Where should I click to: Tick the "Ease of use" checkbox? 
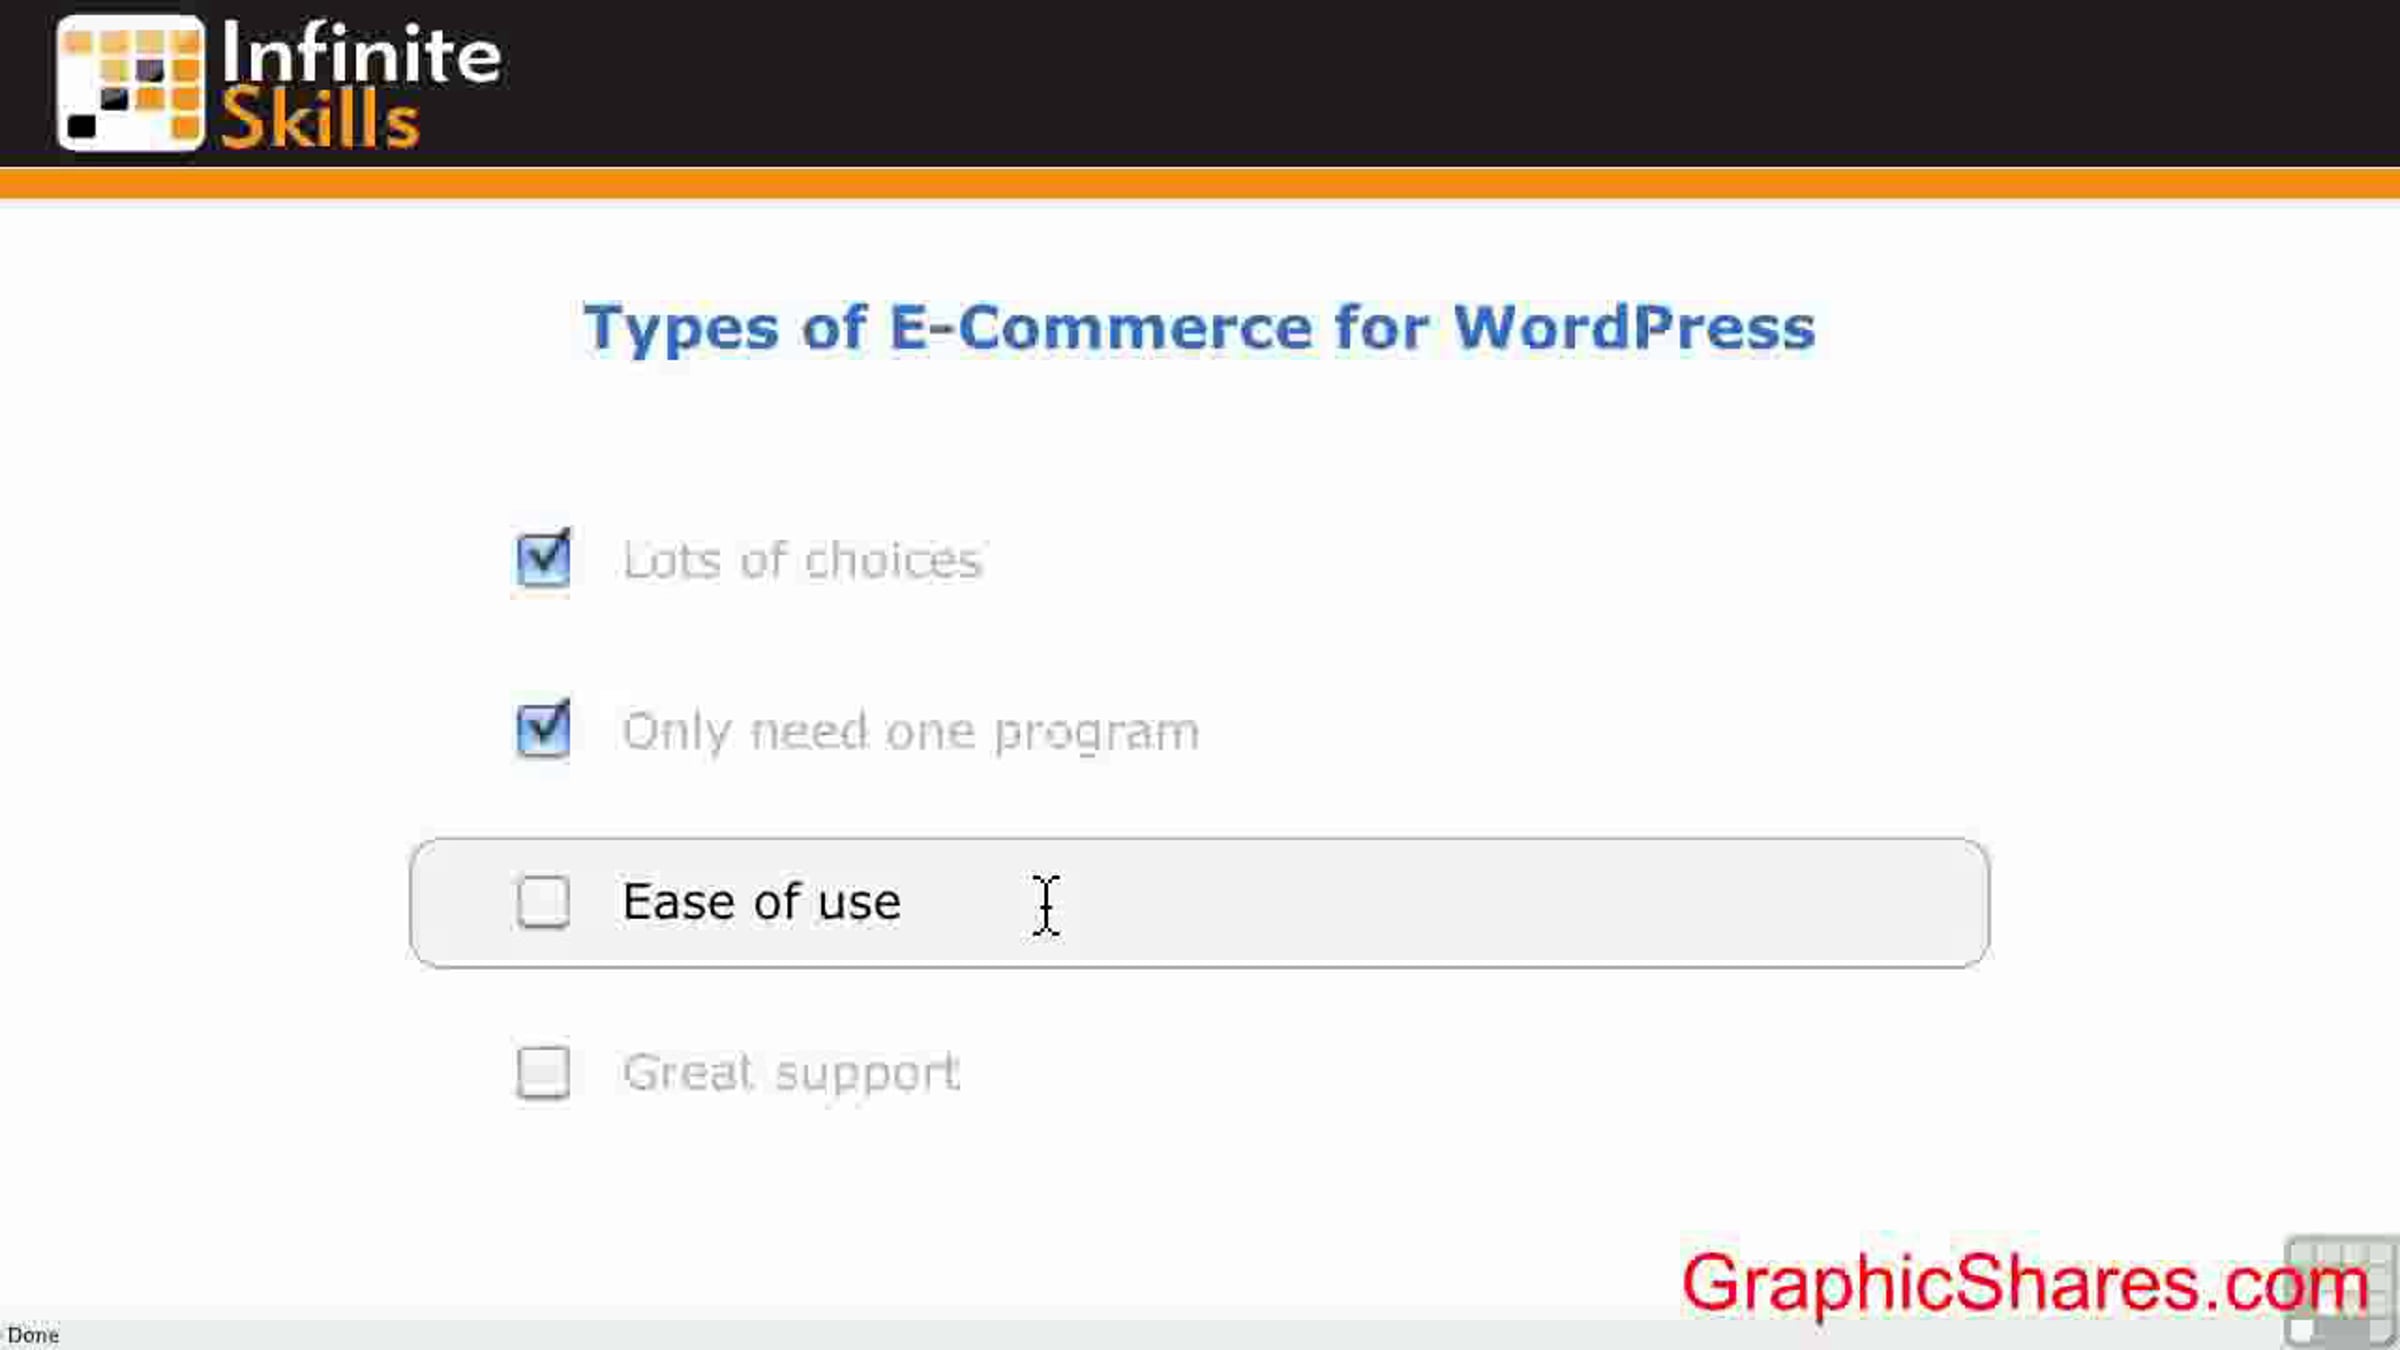[543, 902]
